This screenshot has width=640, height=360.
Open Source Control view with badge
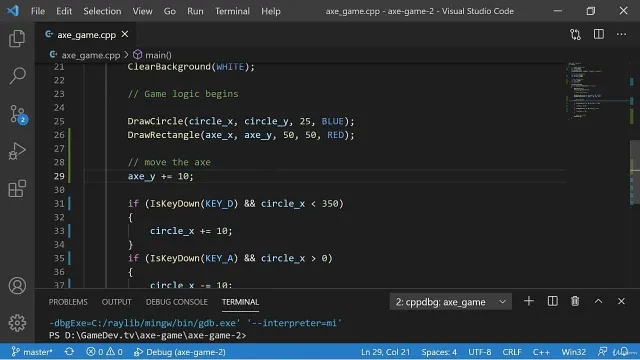click(x=18, y=114)
